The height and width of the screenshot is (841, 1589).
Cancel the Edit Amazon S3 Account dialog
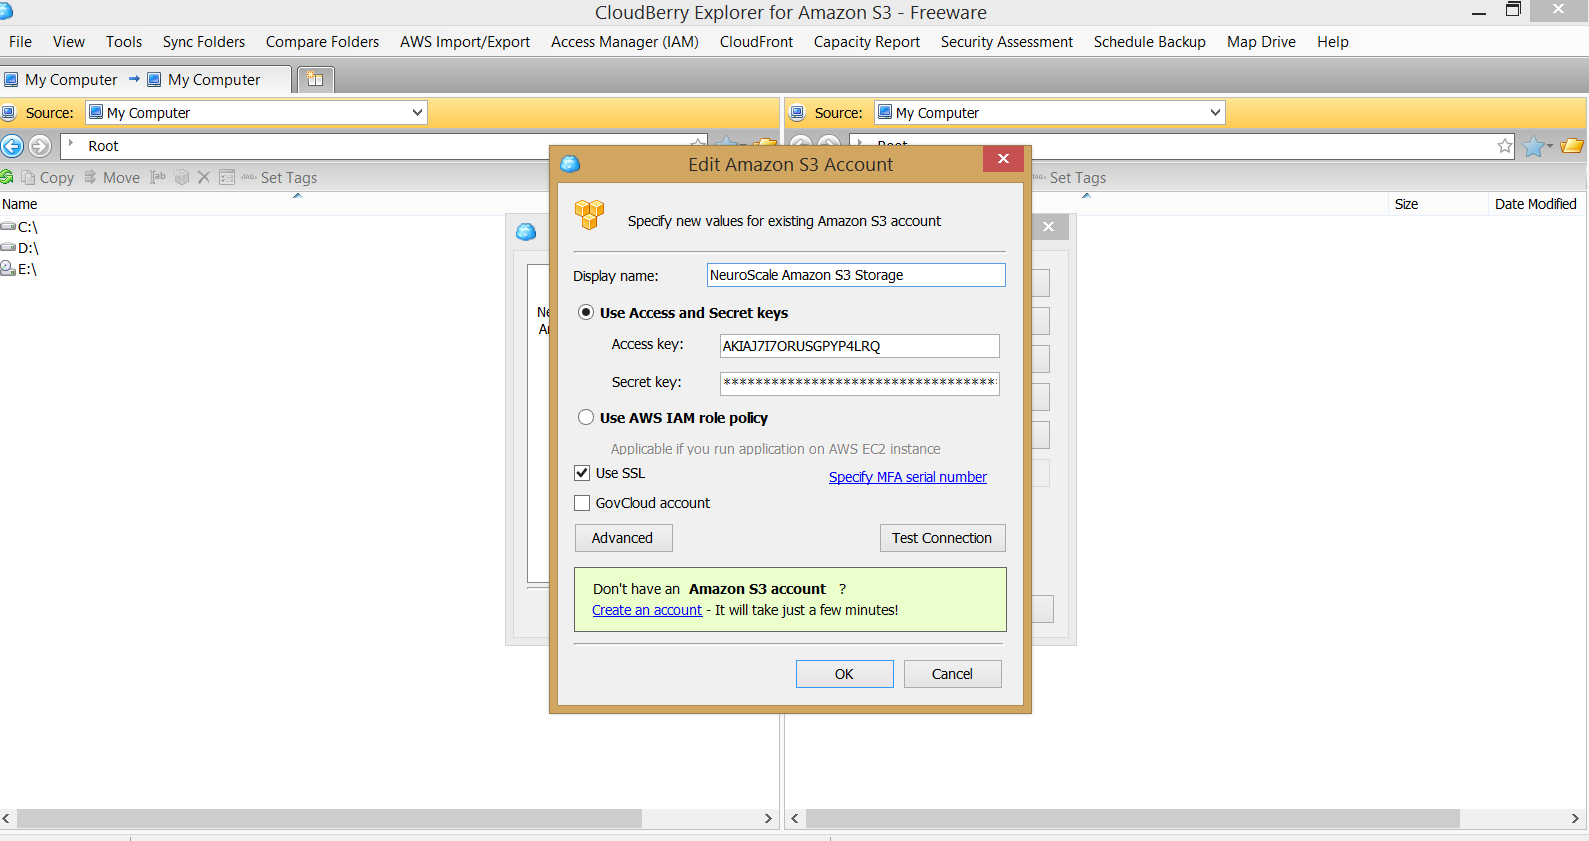952,674
